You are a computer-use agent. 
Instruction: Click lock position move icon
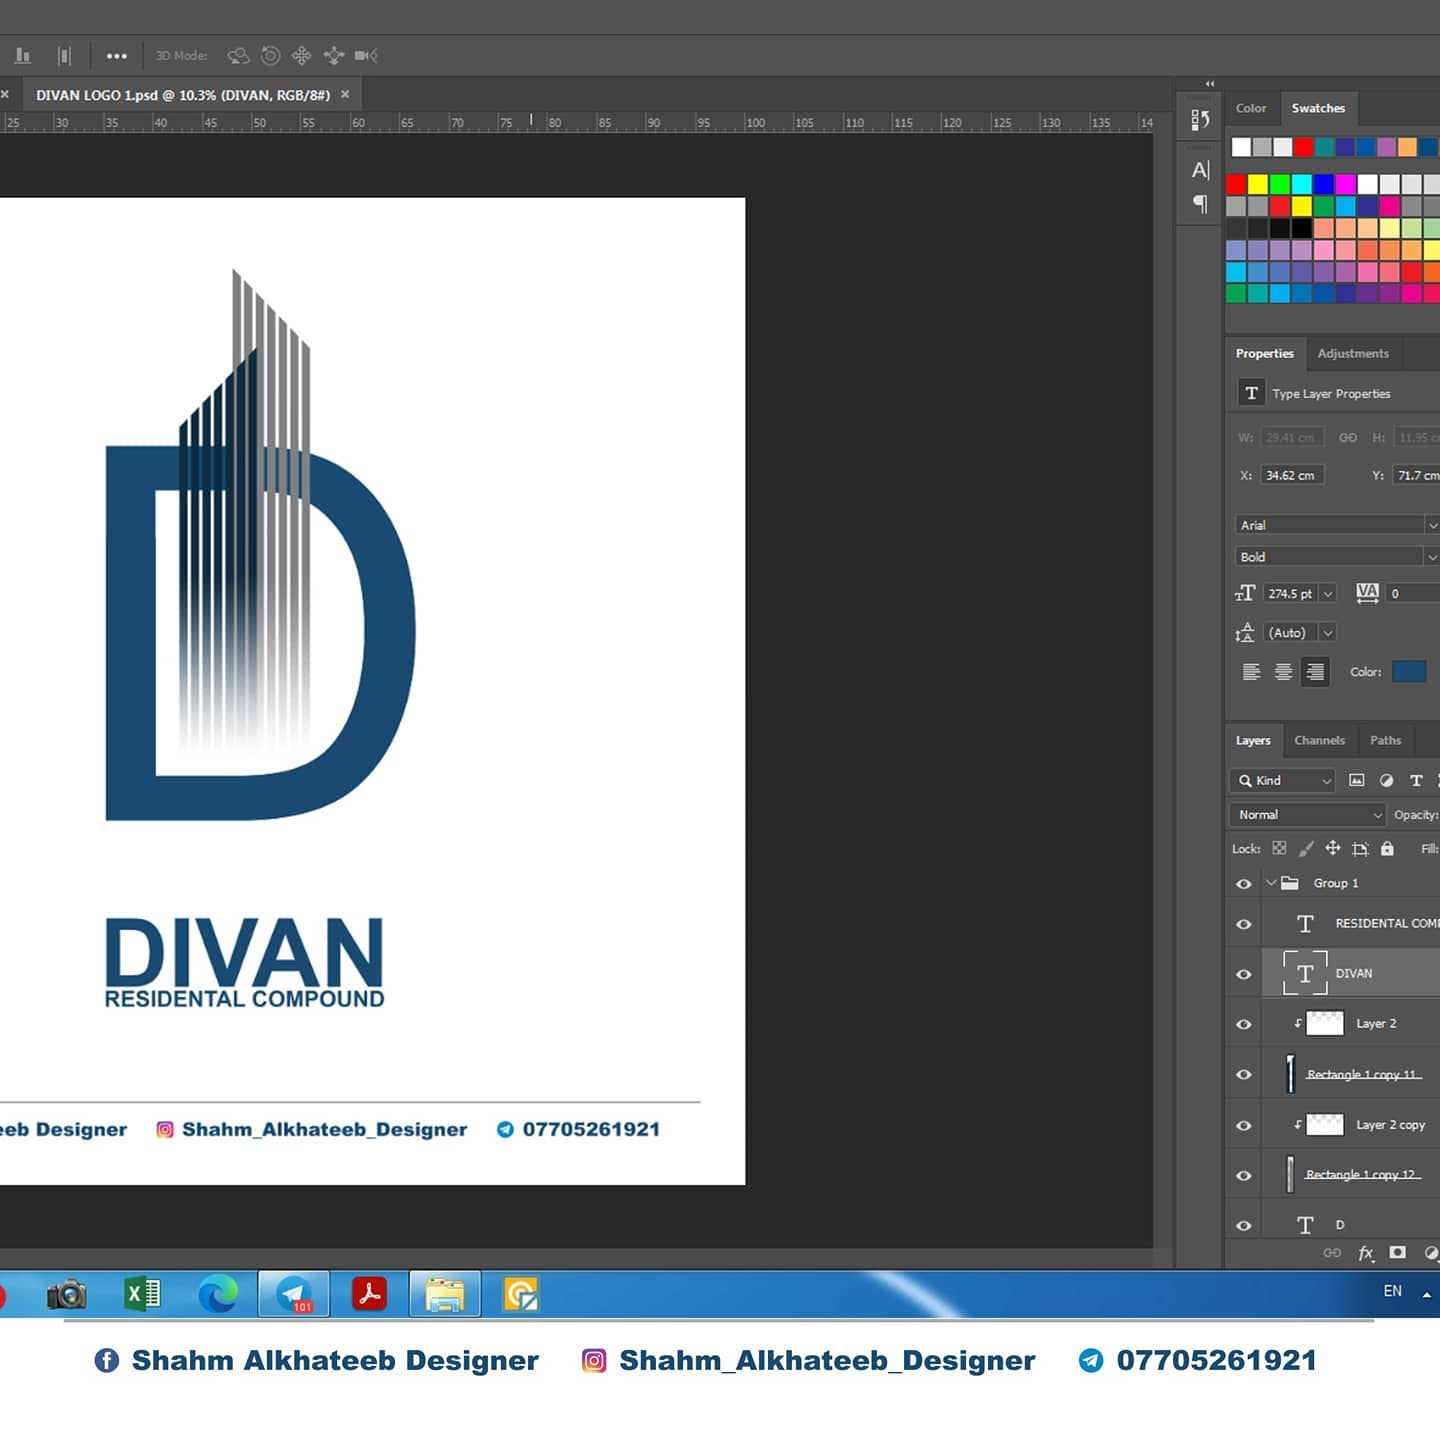pos(1332,849)
